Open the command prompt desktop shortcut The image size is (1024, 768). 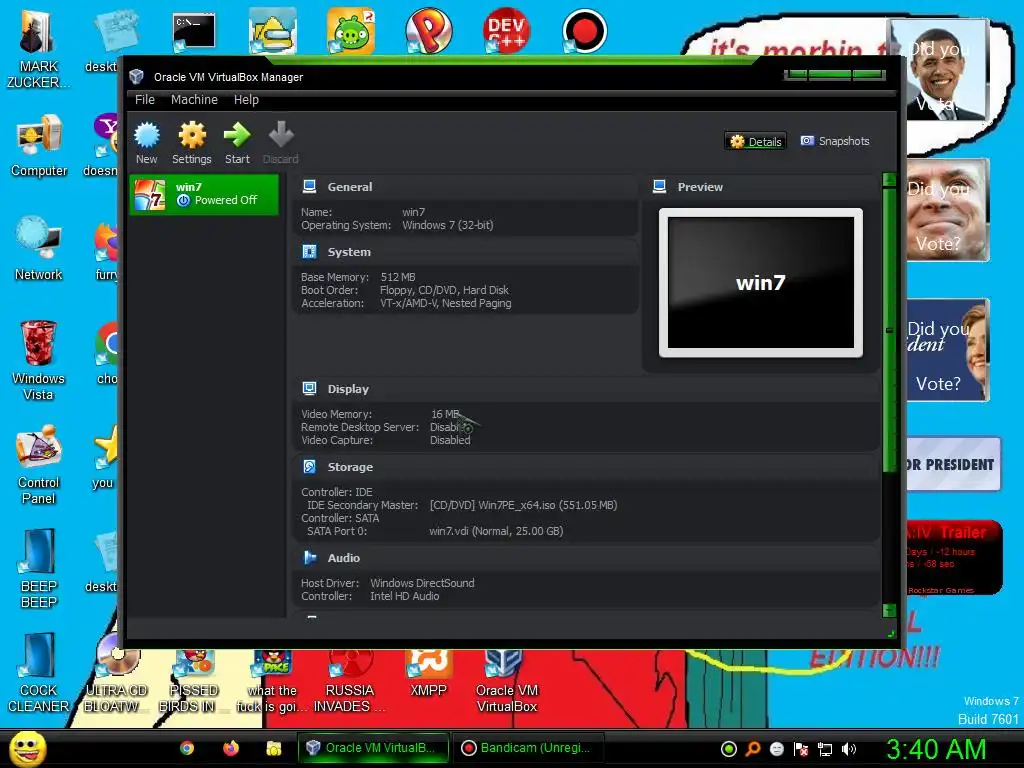194,32
